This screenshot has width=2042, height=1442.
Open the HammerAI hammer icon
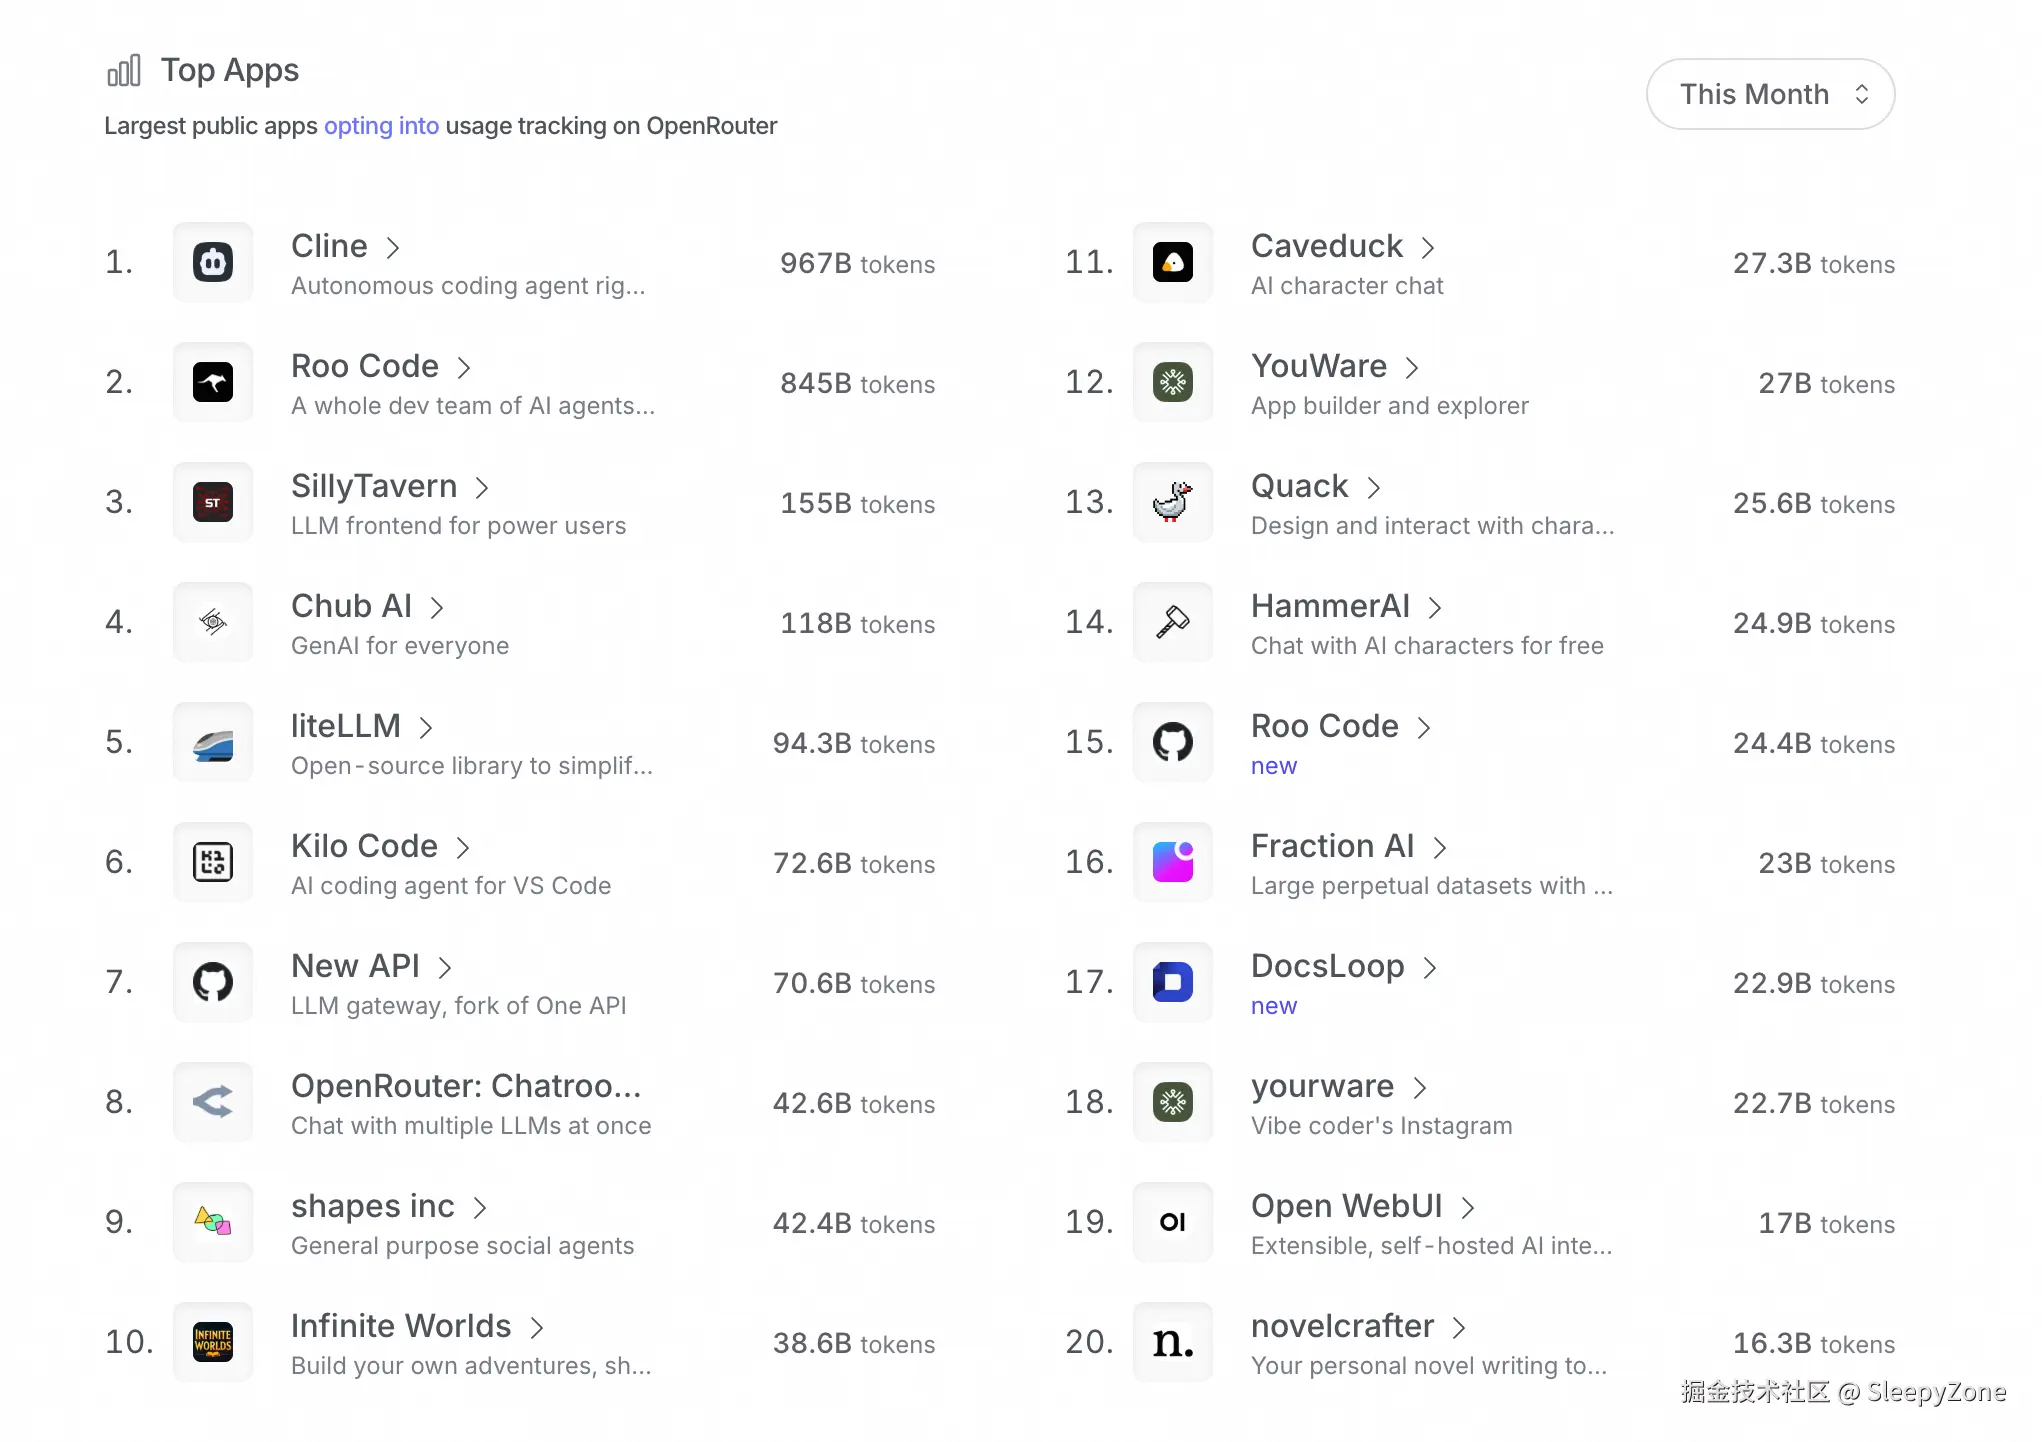tap(1173, 622)
